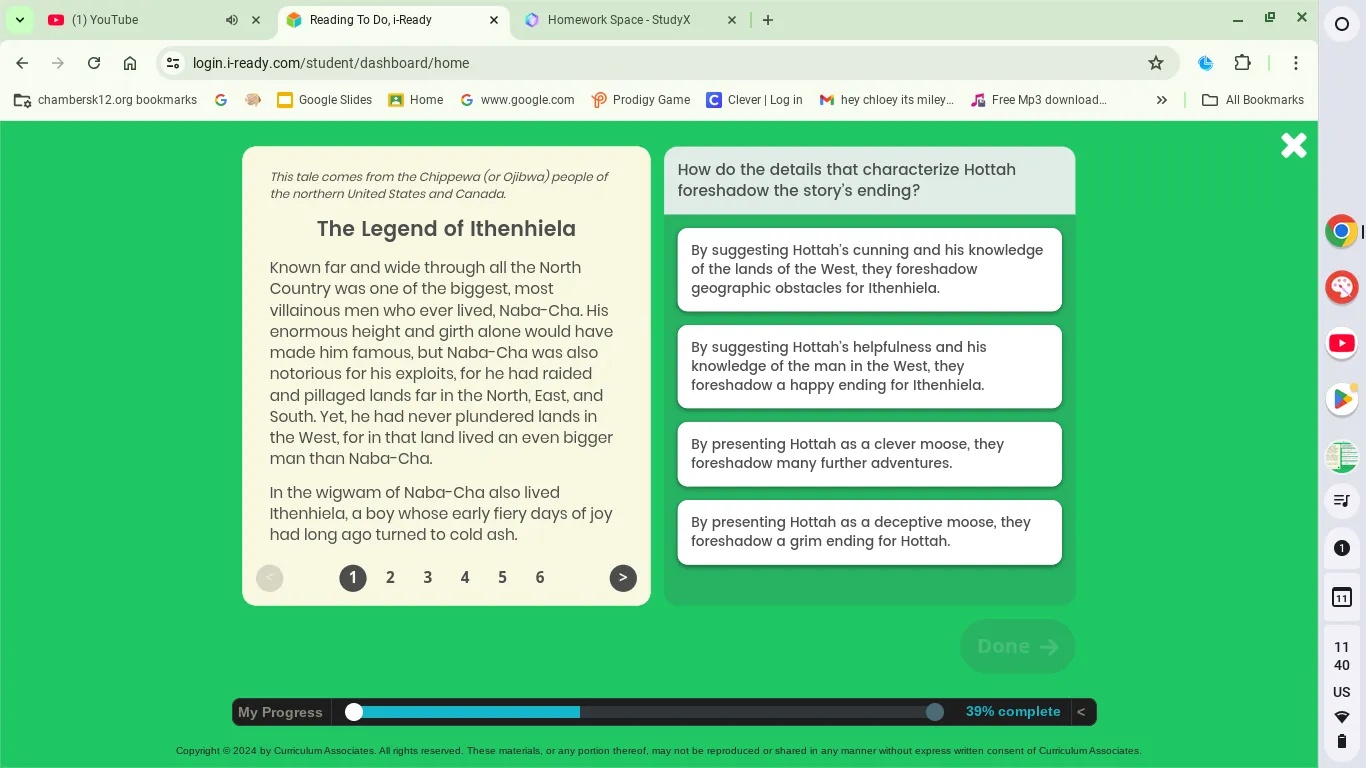Bookmark this page with the star icon
This screenshot has height=768, width=1366.
pos(1156,63)
